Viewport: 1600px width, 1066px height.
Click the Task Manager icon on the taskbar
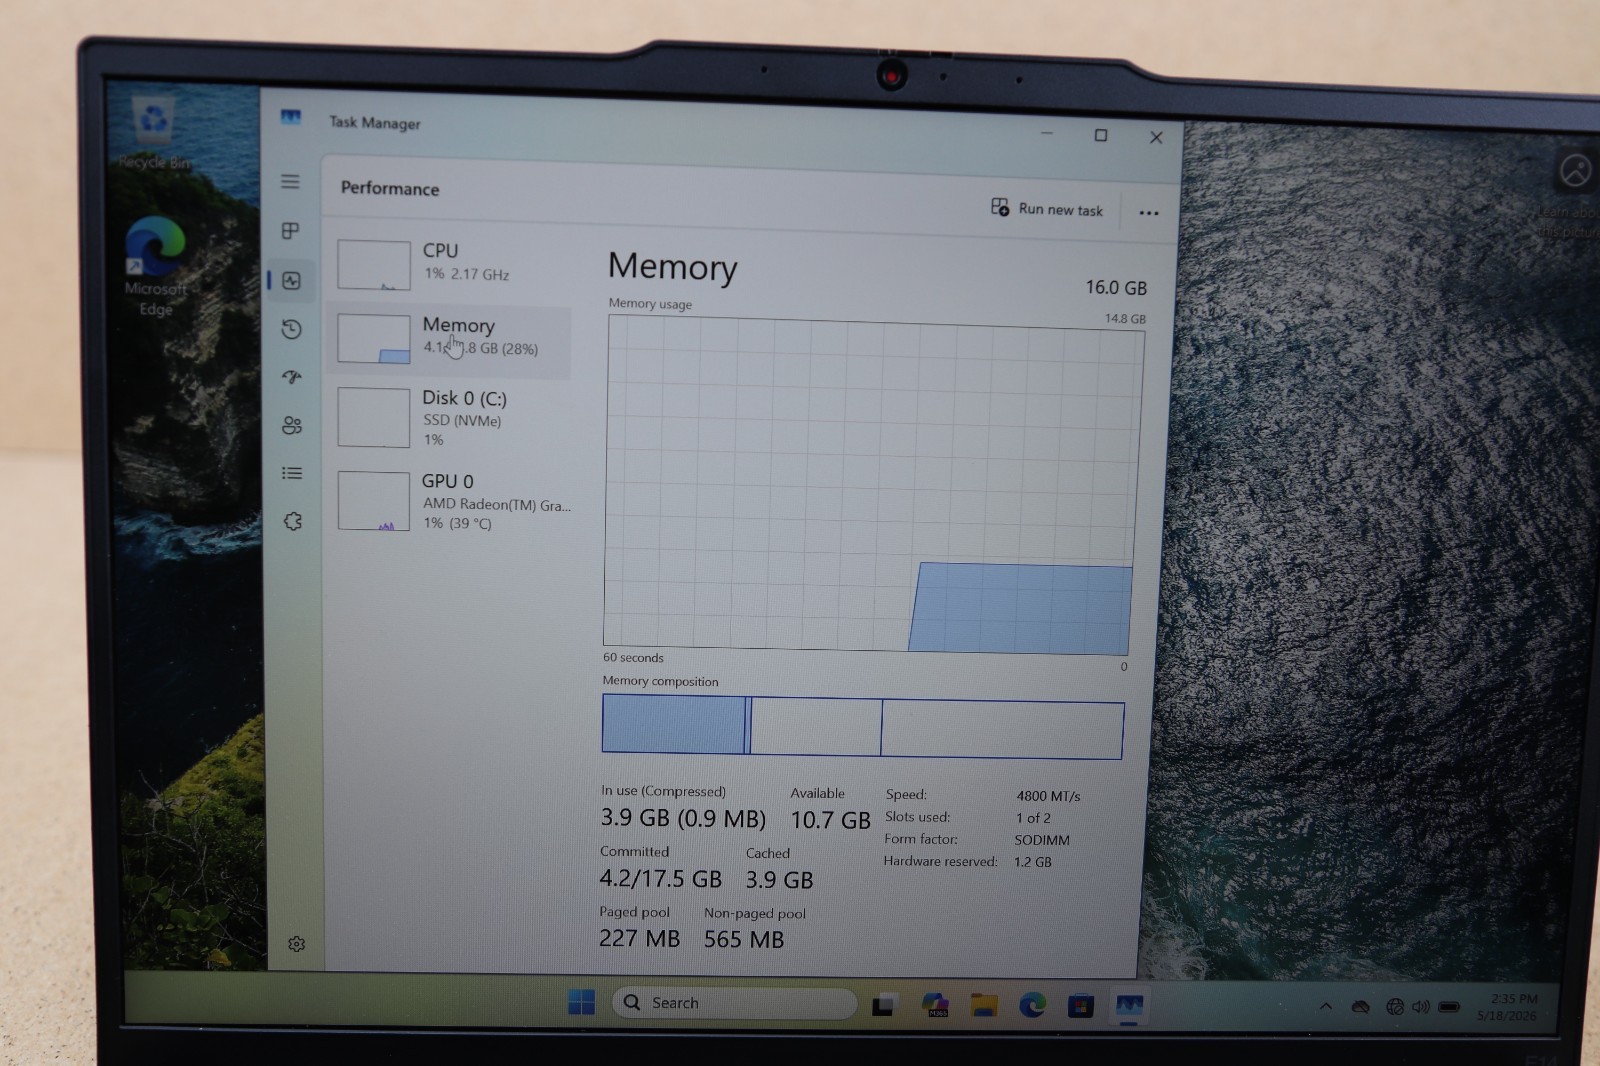pos(1129,1006)
